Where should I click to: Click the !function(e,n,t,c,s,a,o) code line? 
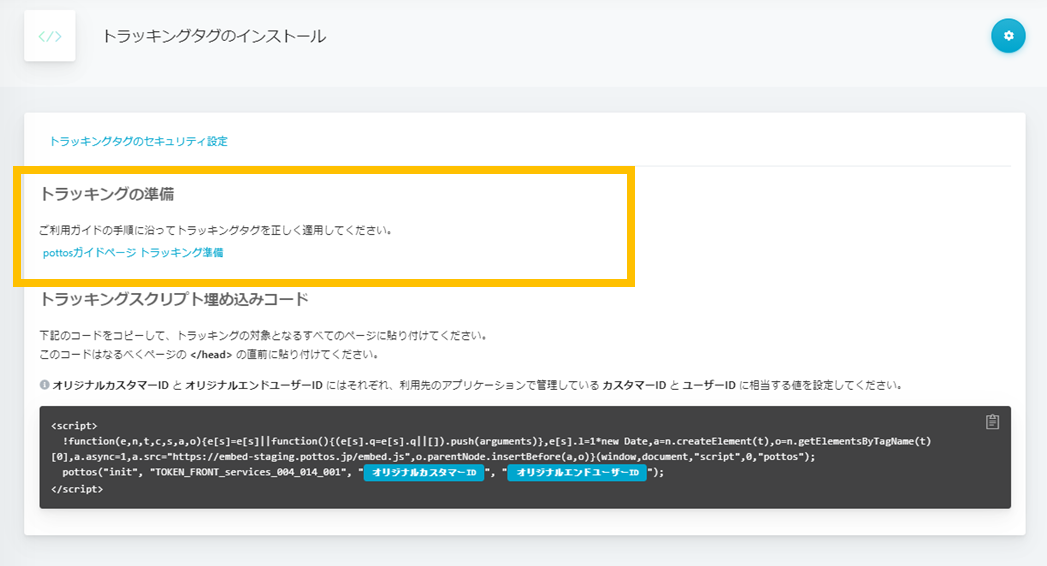497,441
